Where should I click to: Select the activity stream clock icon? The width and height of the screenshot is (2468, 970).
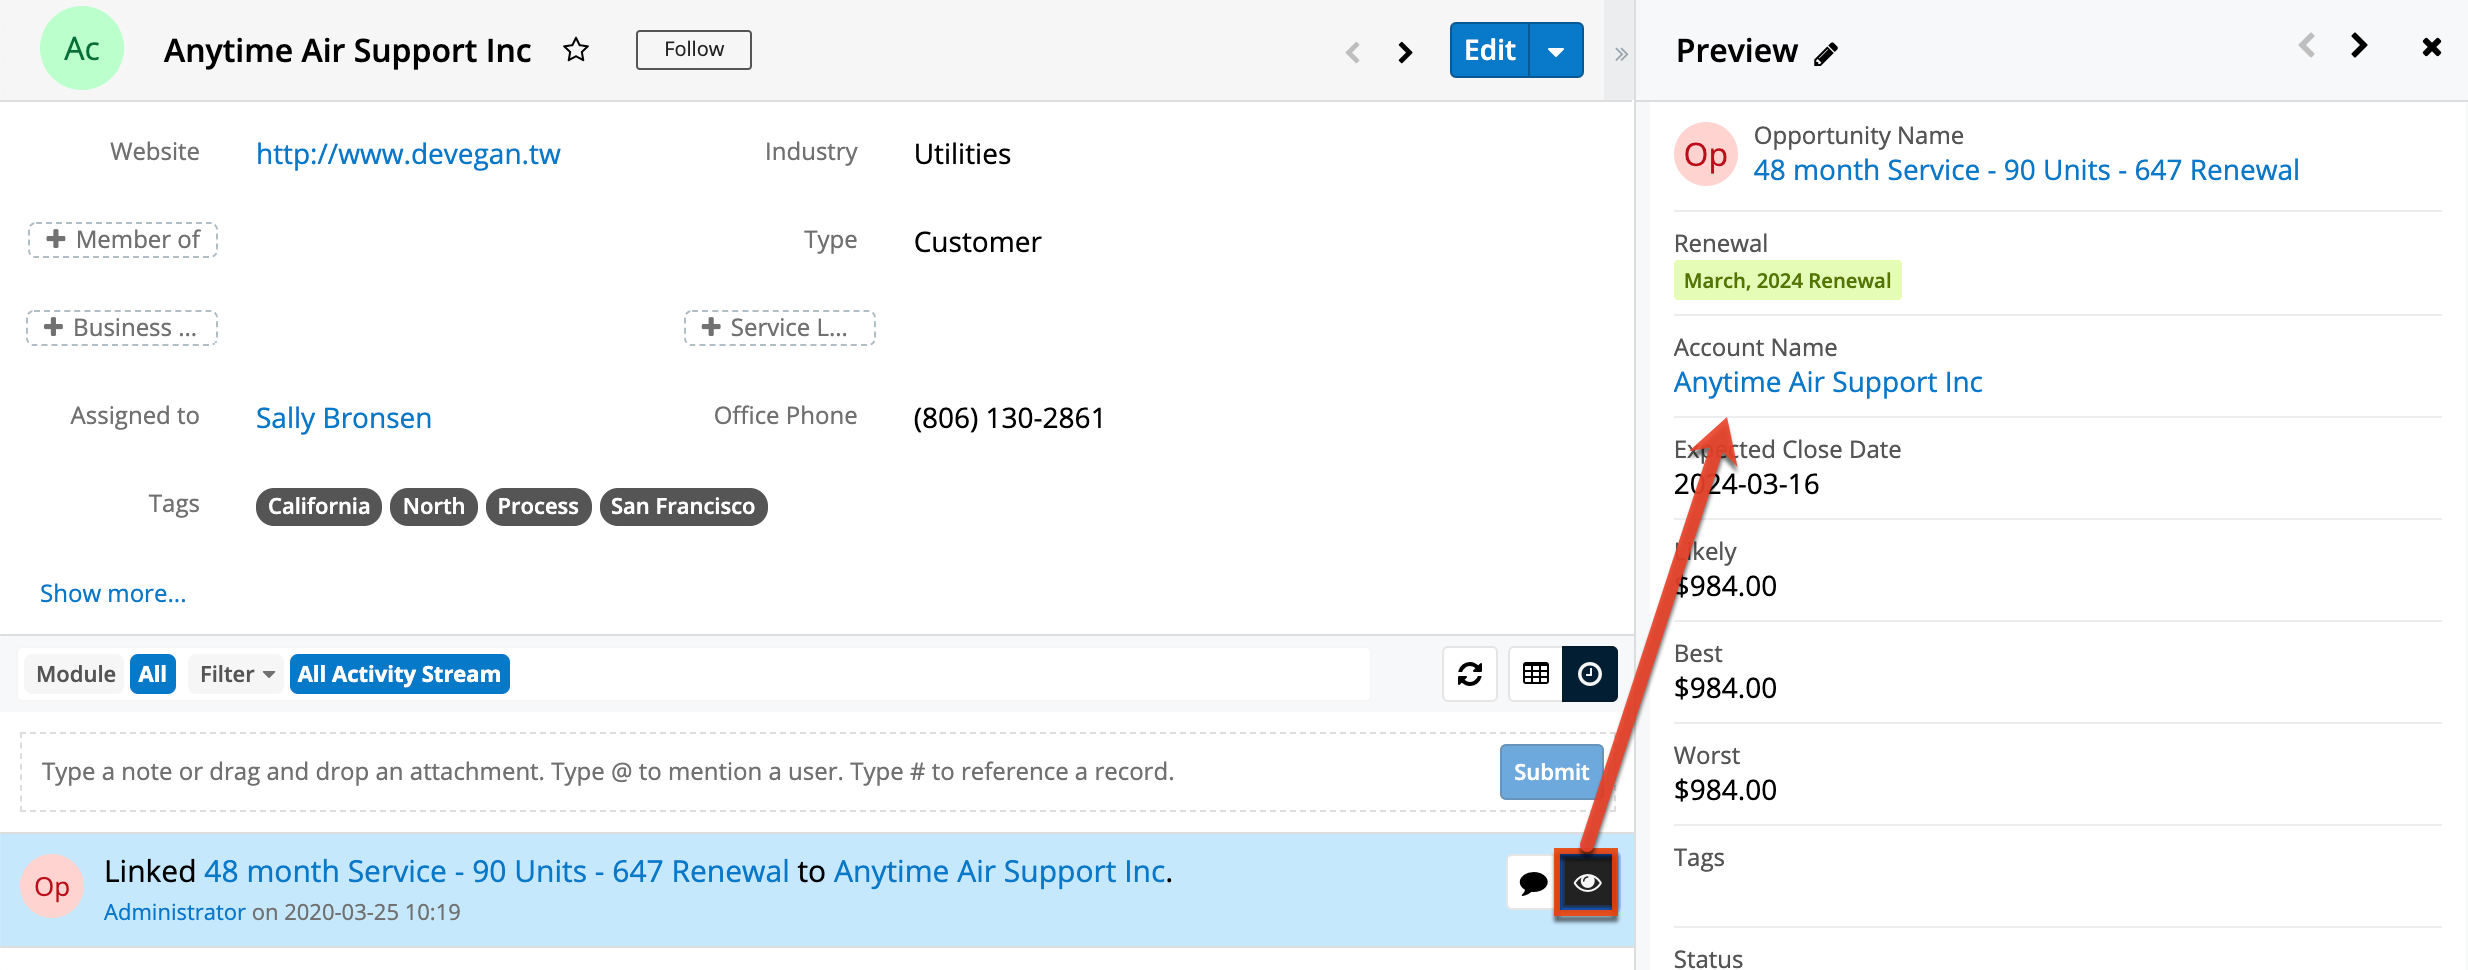pyautogui.click(x=1589, y=674)
